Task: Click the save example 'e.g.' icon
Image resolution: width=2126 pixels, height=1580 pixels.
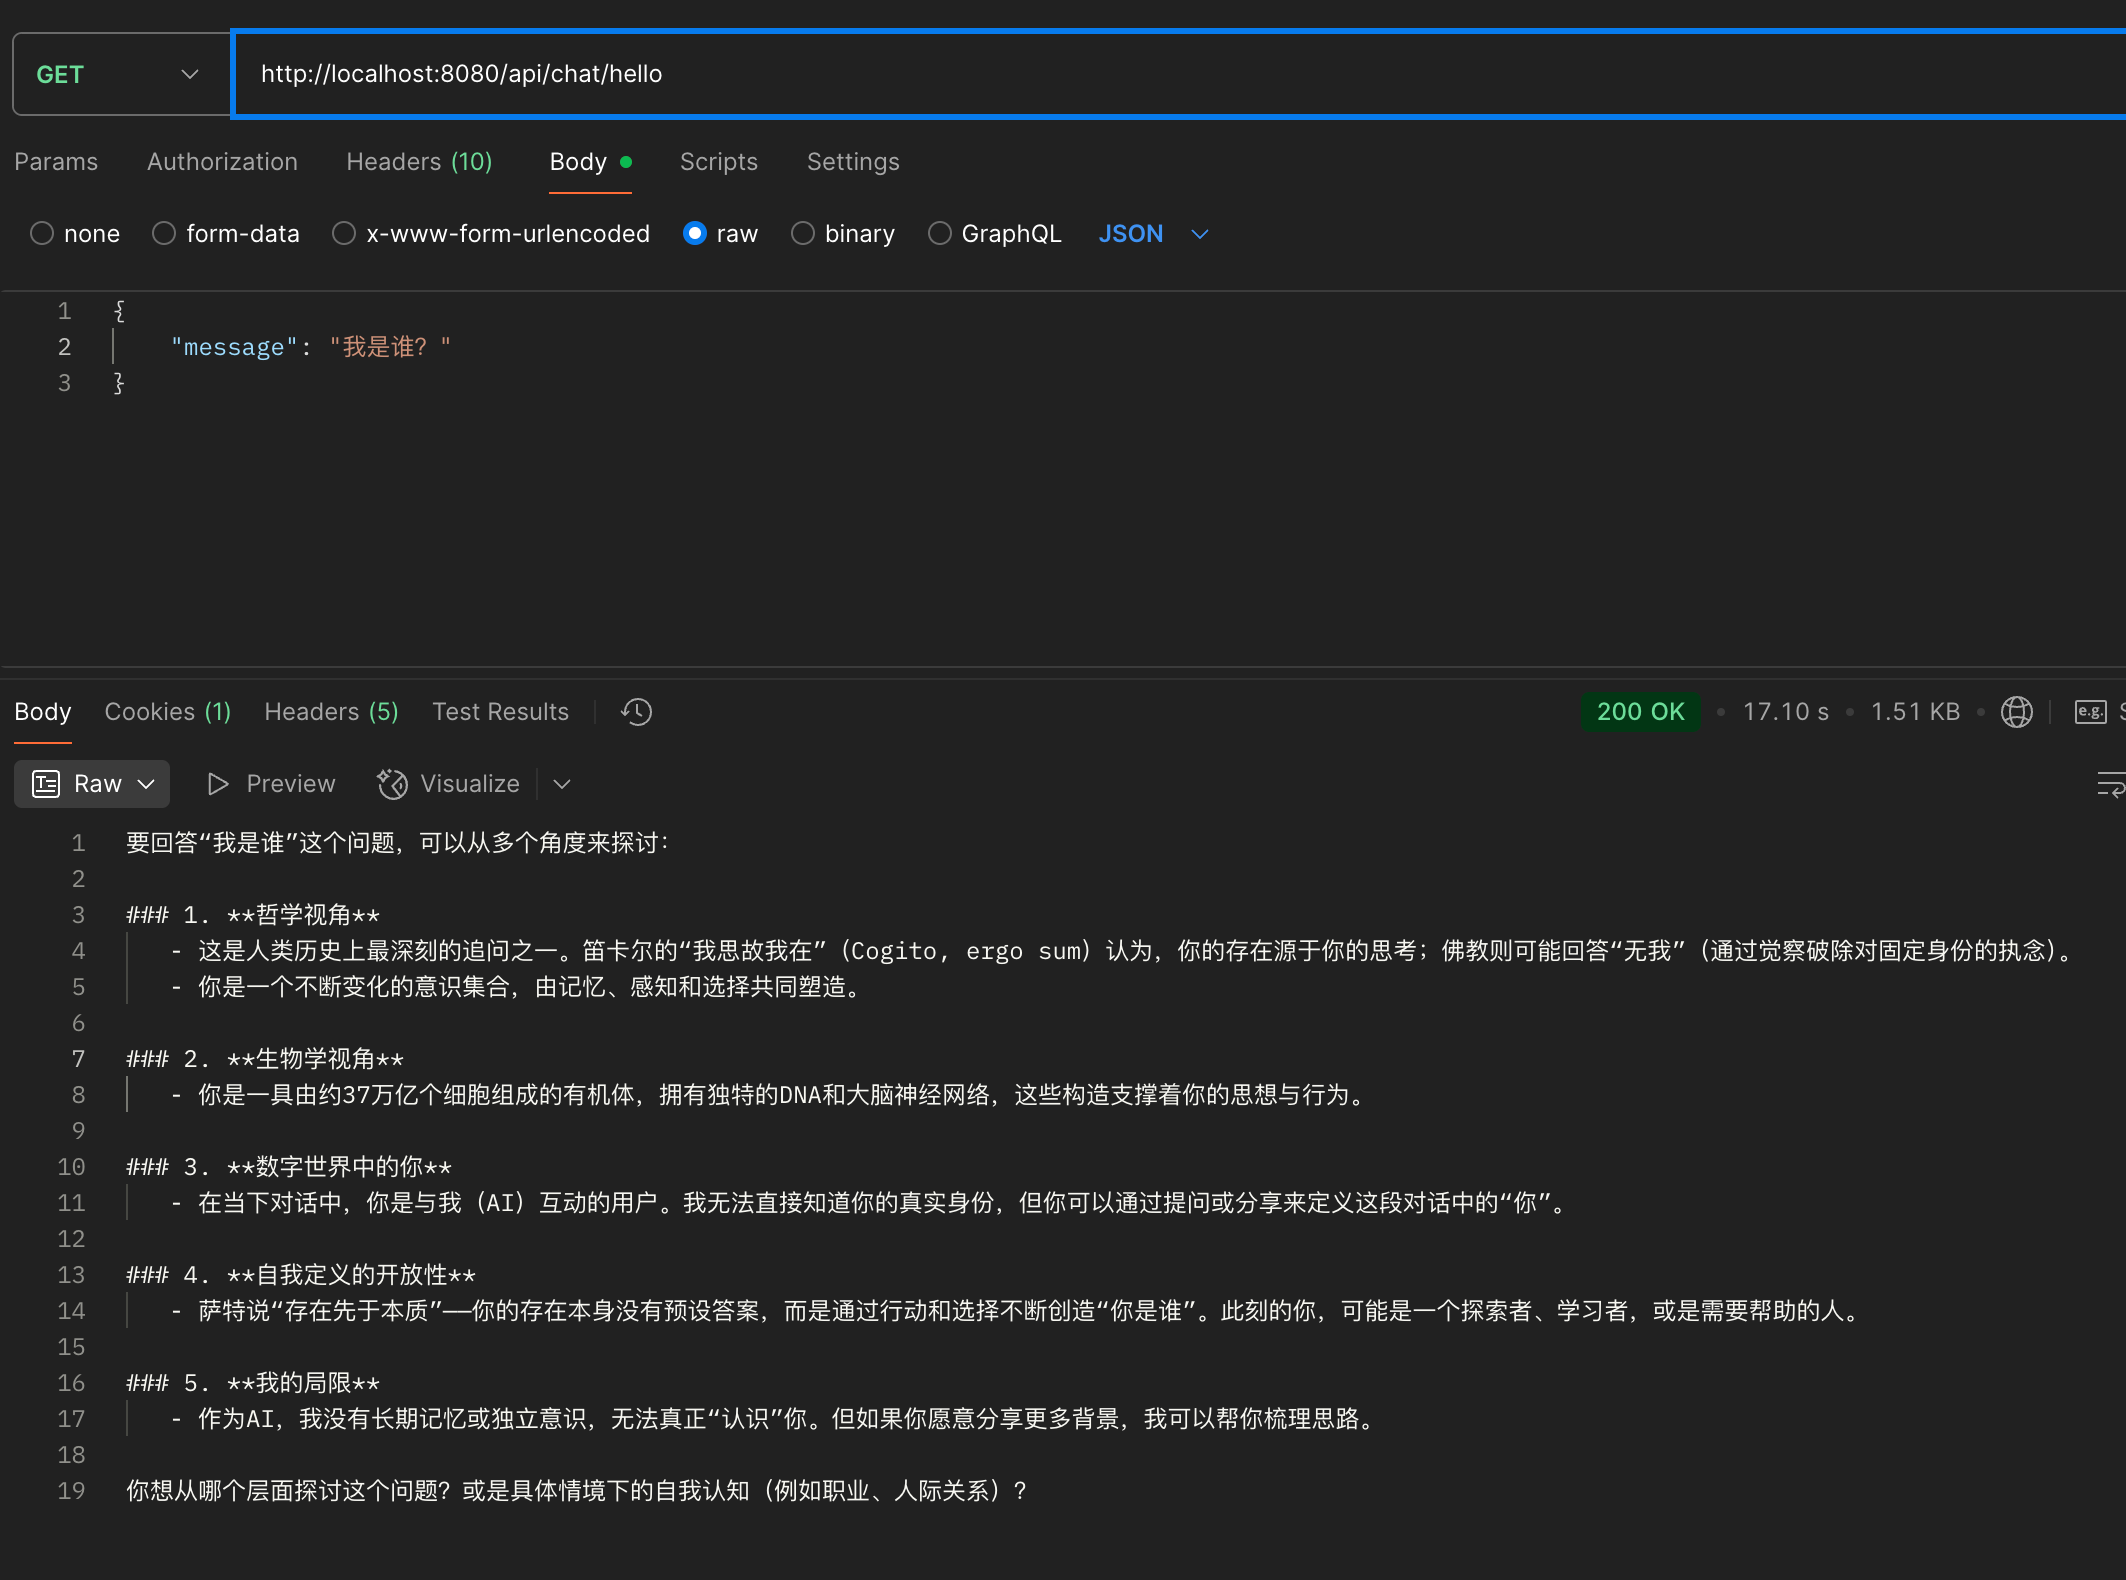Action: coord(2090,712)
